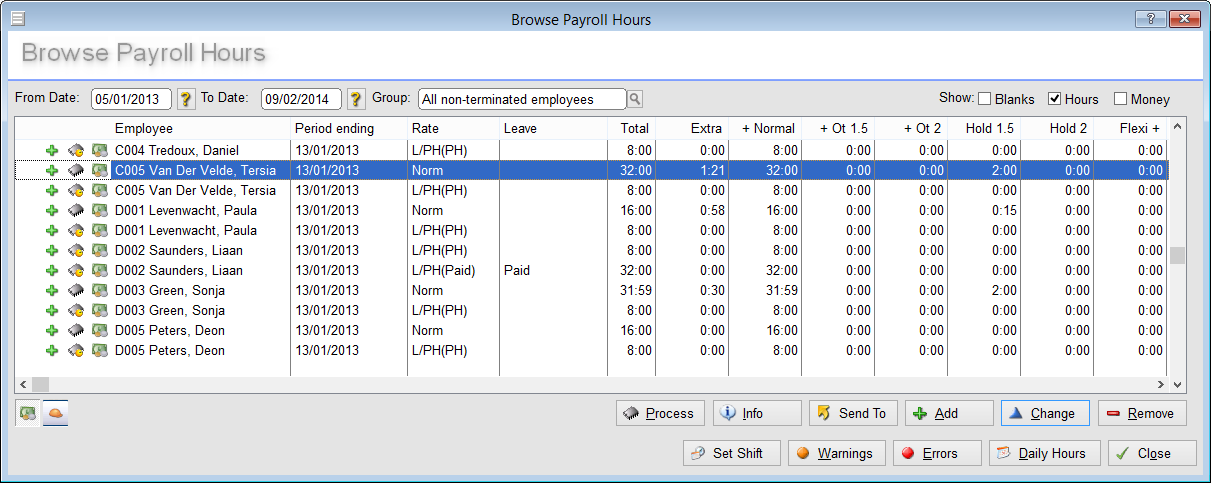Open From Date calendar helper icon

[x=186, y=99]
